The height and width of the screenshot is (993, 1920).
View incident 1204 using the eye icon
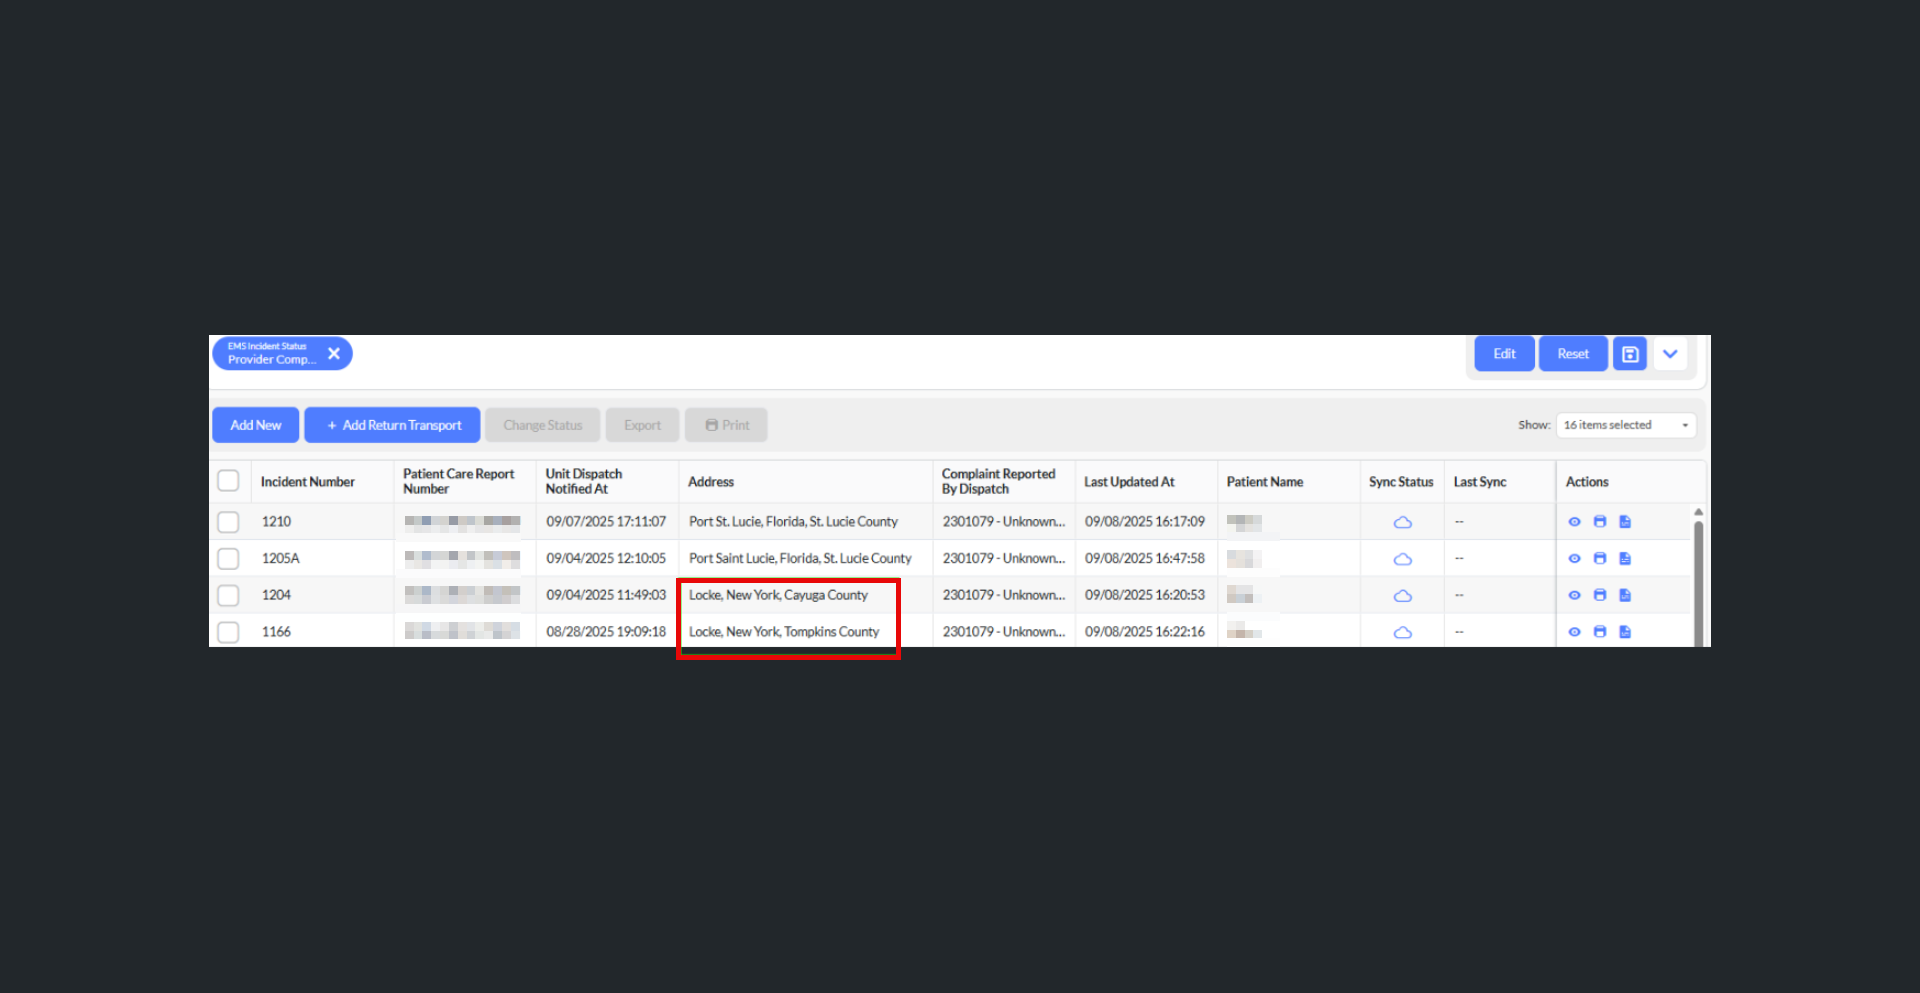click(x=1574, y=595)
